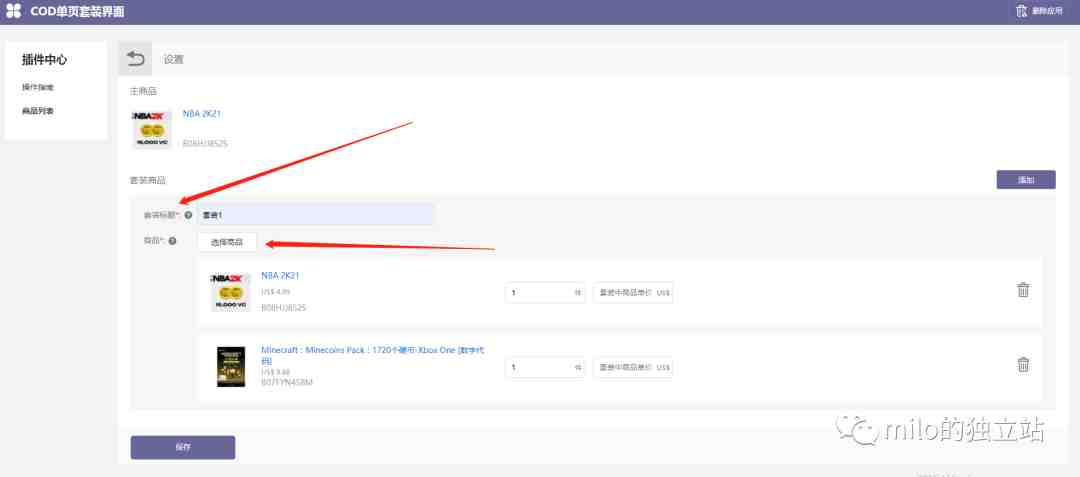Click the 插件中心 sidebar heading
This screenshot has width=1080, height=477.
point(45,60)
